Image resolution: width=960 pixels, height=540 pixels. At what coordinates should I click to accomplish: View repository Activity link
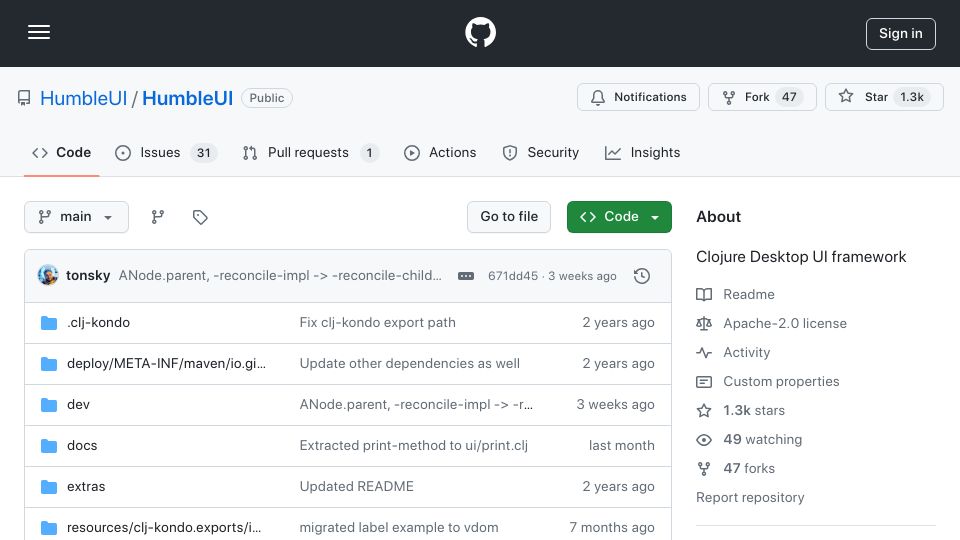[733, 353]
